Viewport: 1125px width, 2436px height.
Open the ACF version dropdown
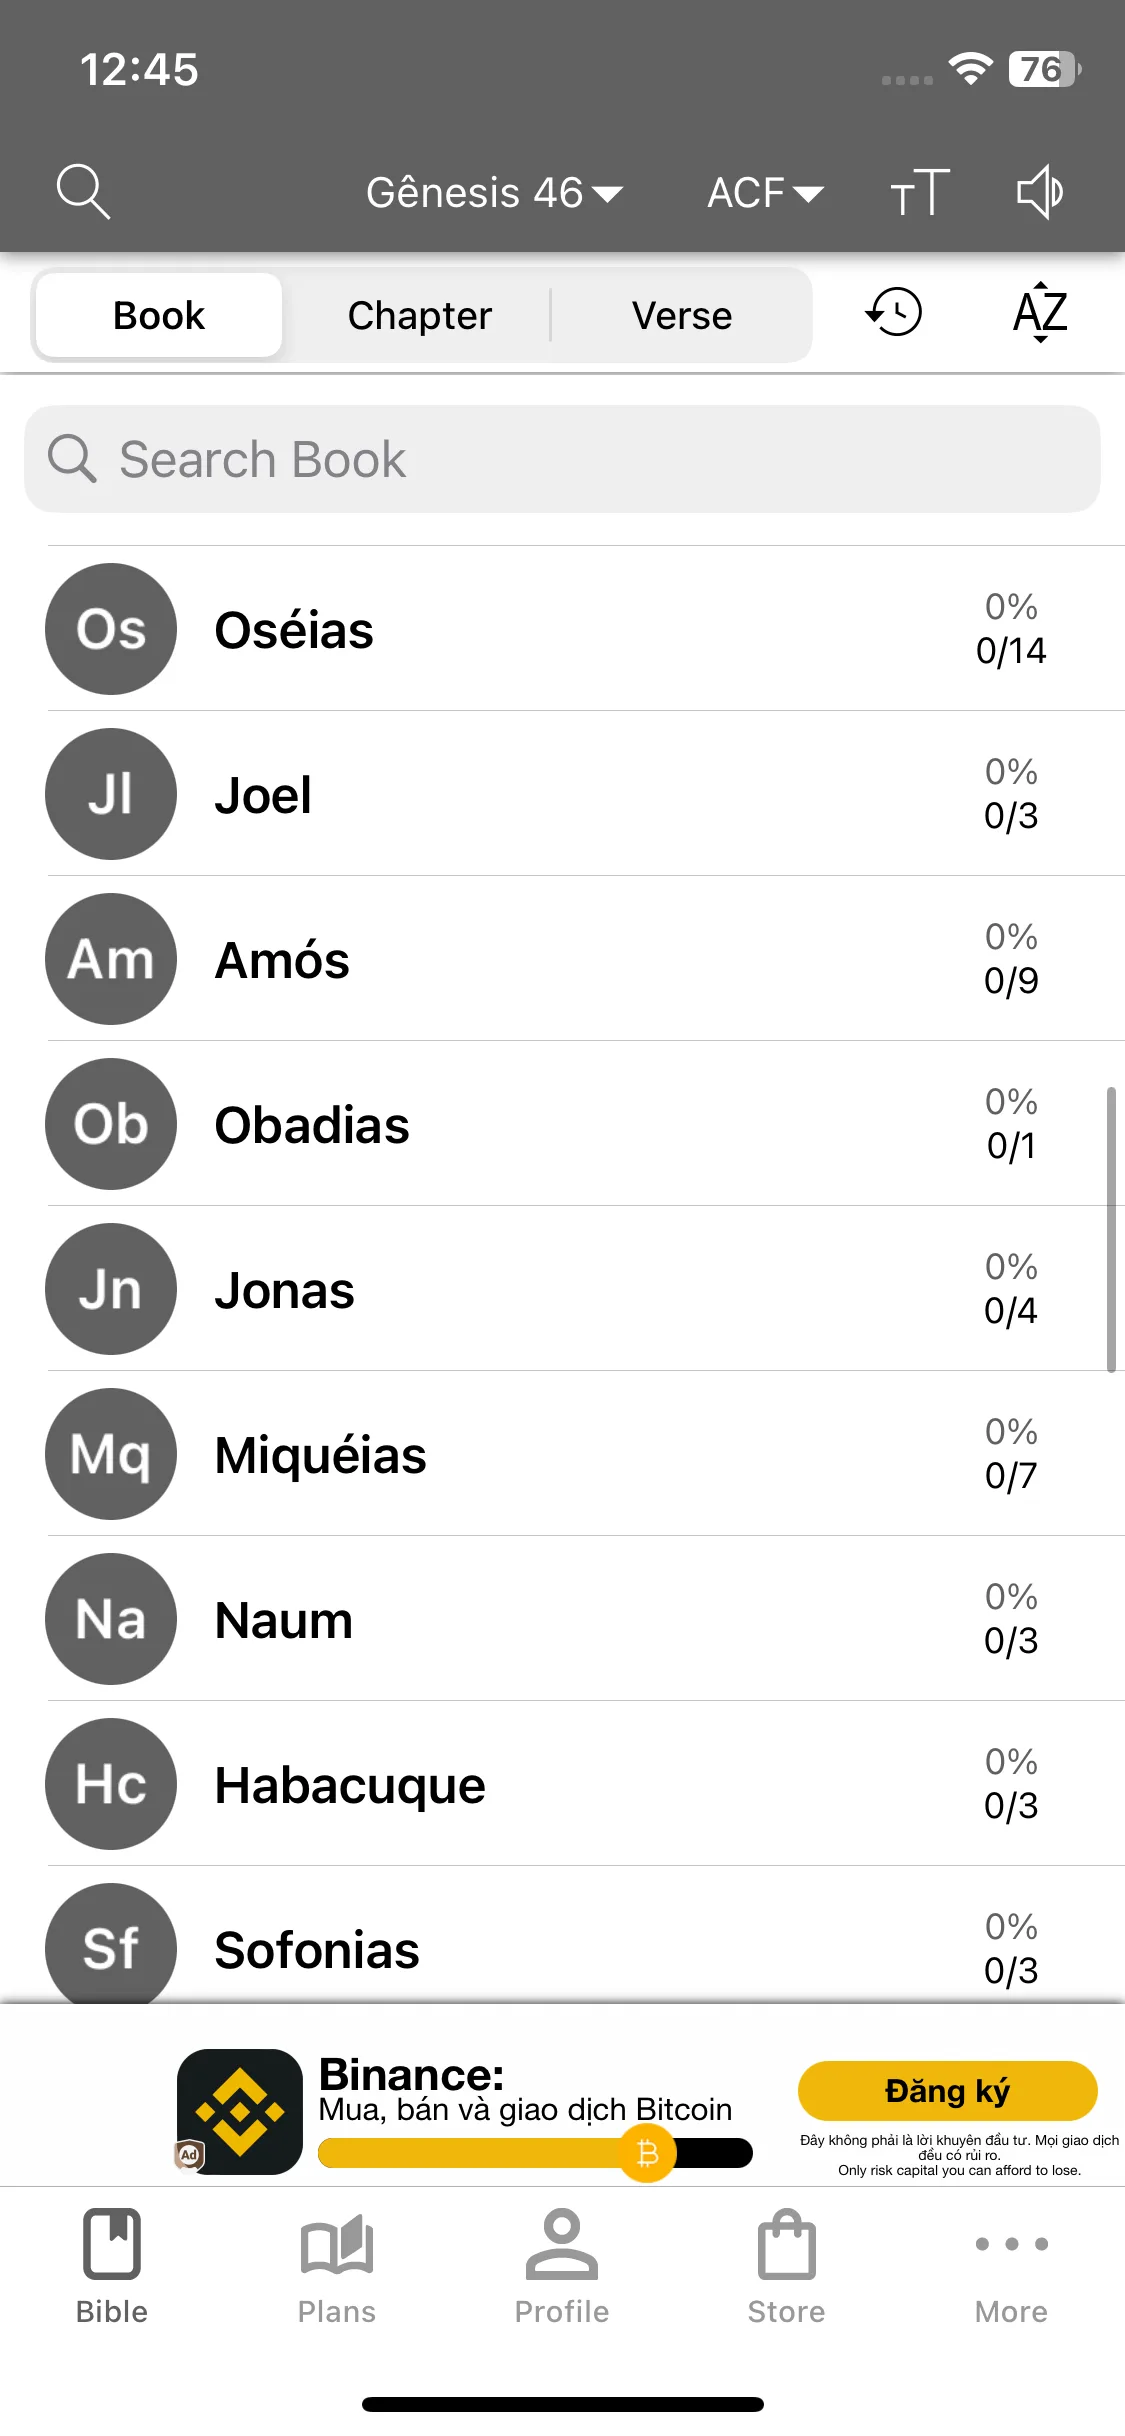click(x=765, y=193)
